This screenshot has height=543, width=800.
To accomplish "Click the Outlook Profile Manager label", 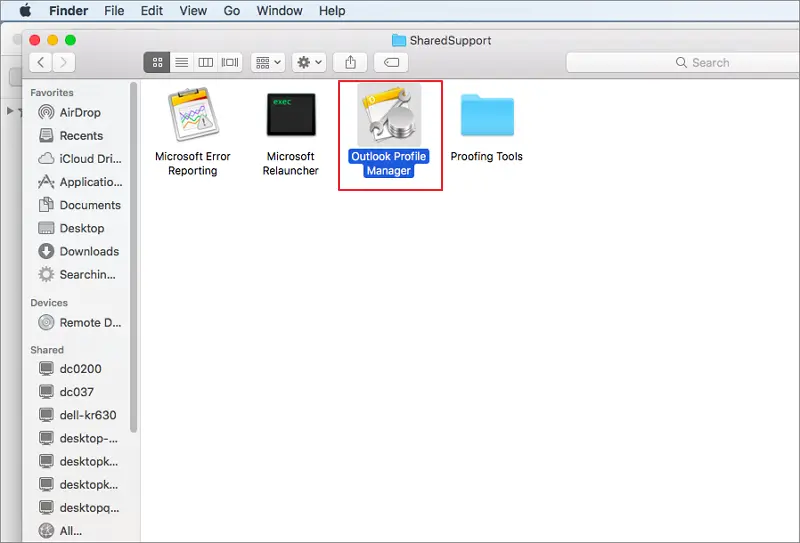I will point(389,163).
